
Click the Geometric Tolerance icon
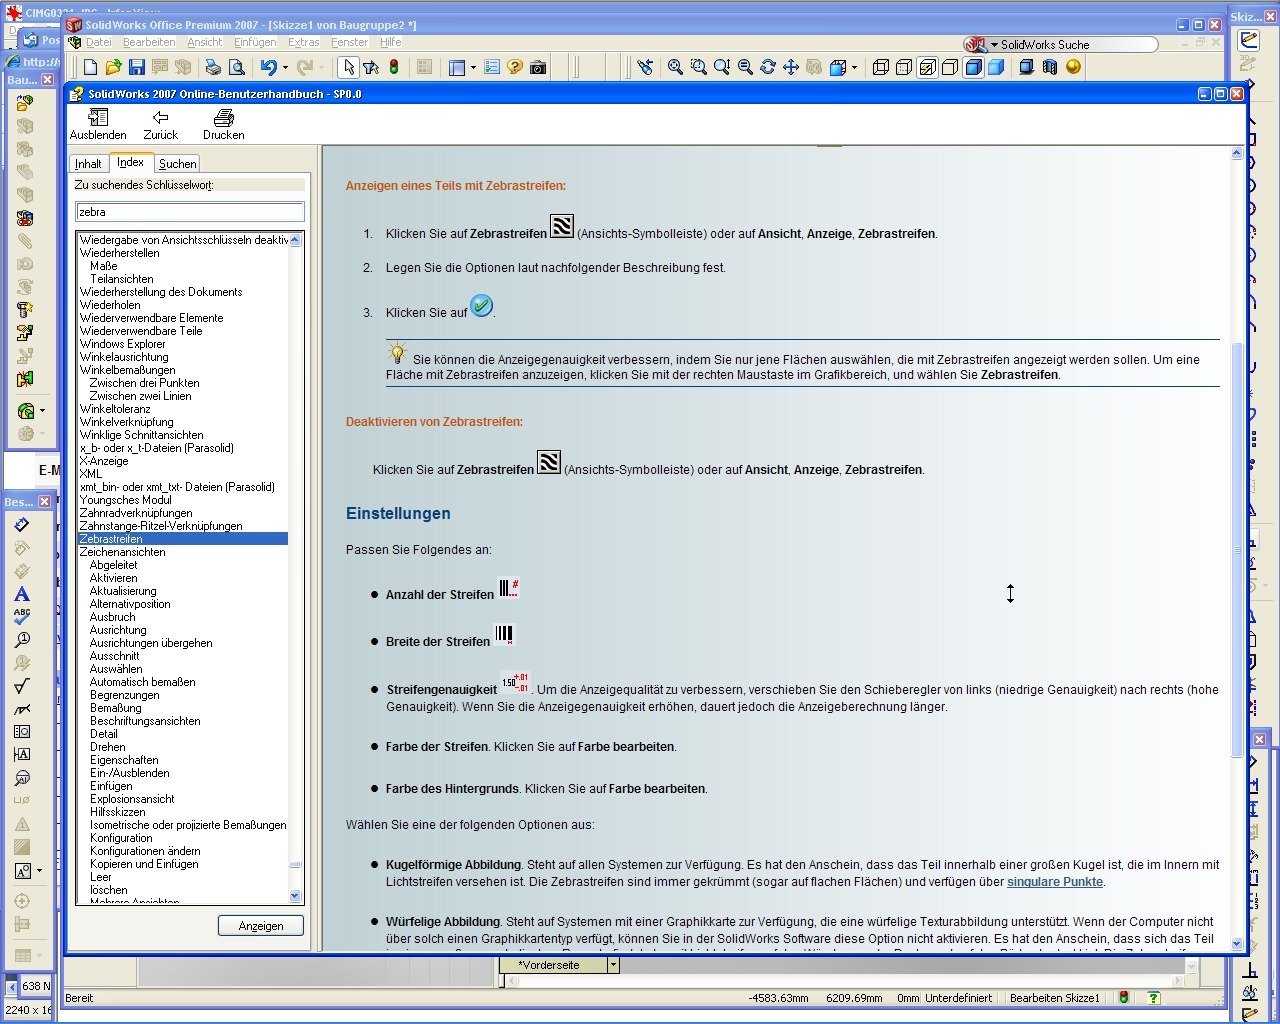point(22,732)
